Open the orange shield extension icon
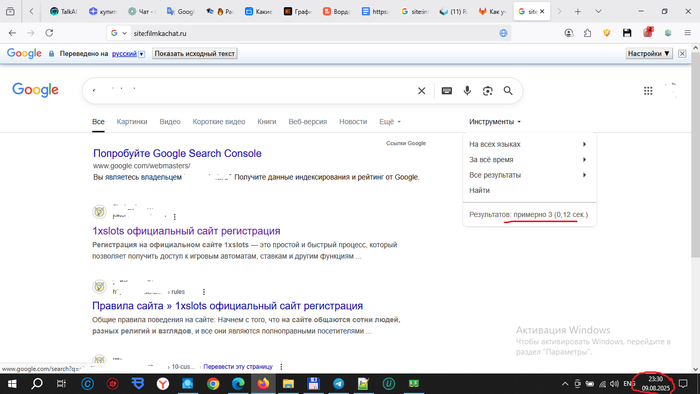The height and width of the screenshot is (394, 700). pyautogui.click(x=607, y=33)
